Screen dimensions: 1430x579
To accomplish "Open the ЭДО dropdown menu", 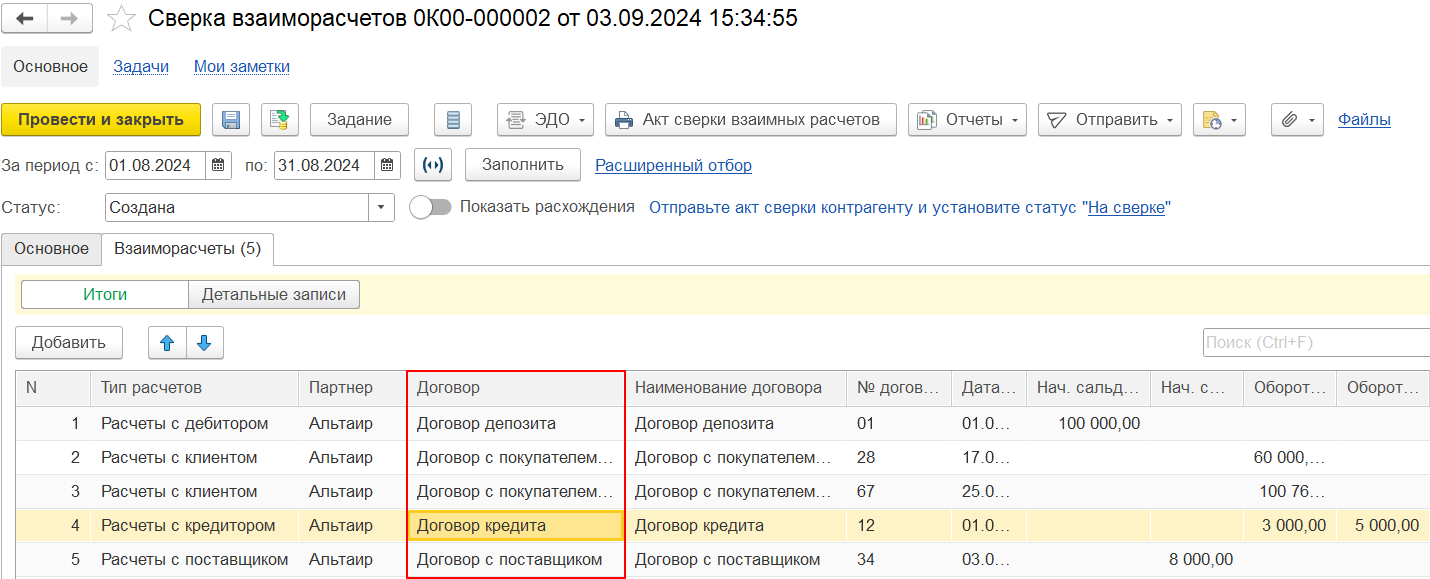I will [545, 120].
